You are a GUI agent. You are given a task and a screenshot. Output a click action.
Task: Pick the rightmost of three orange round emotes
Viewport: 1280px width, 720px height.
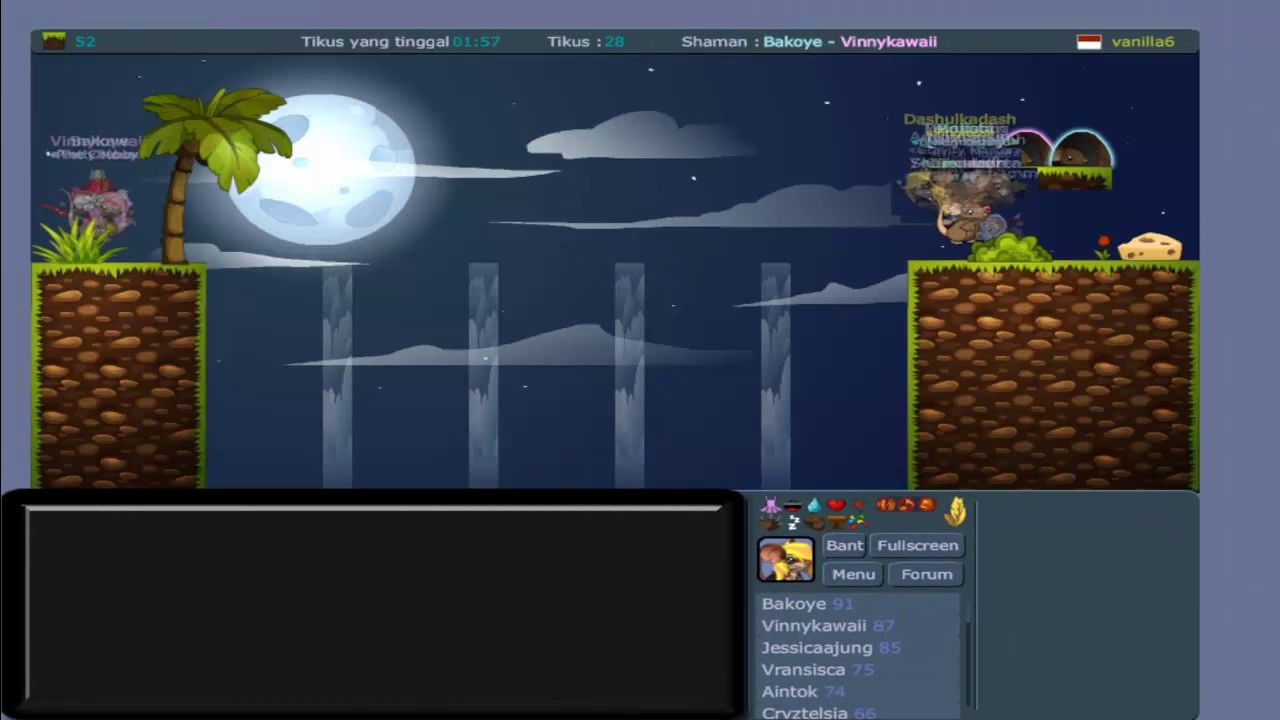(927, 505)
